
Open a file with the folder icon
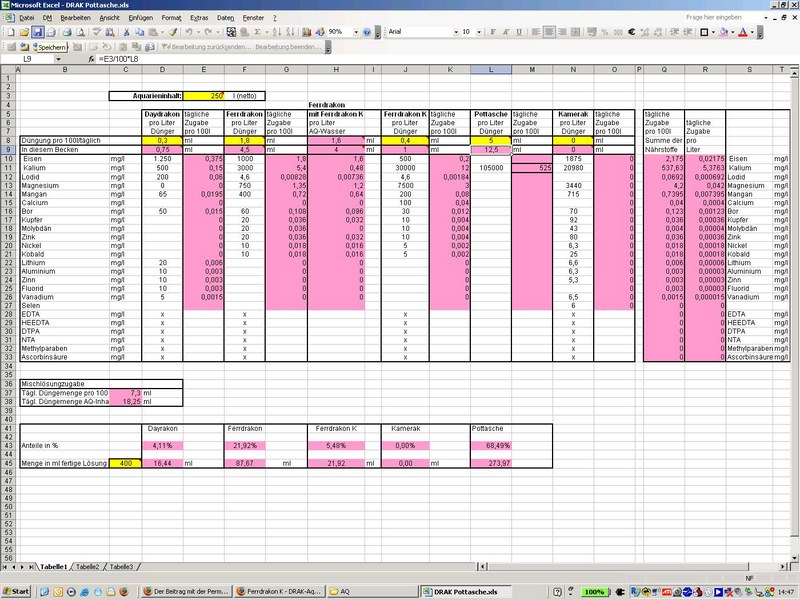tap(23, 32)
